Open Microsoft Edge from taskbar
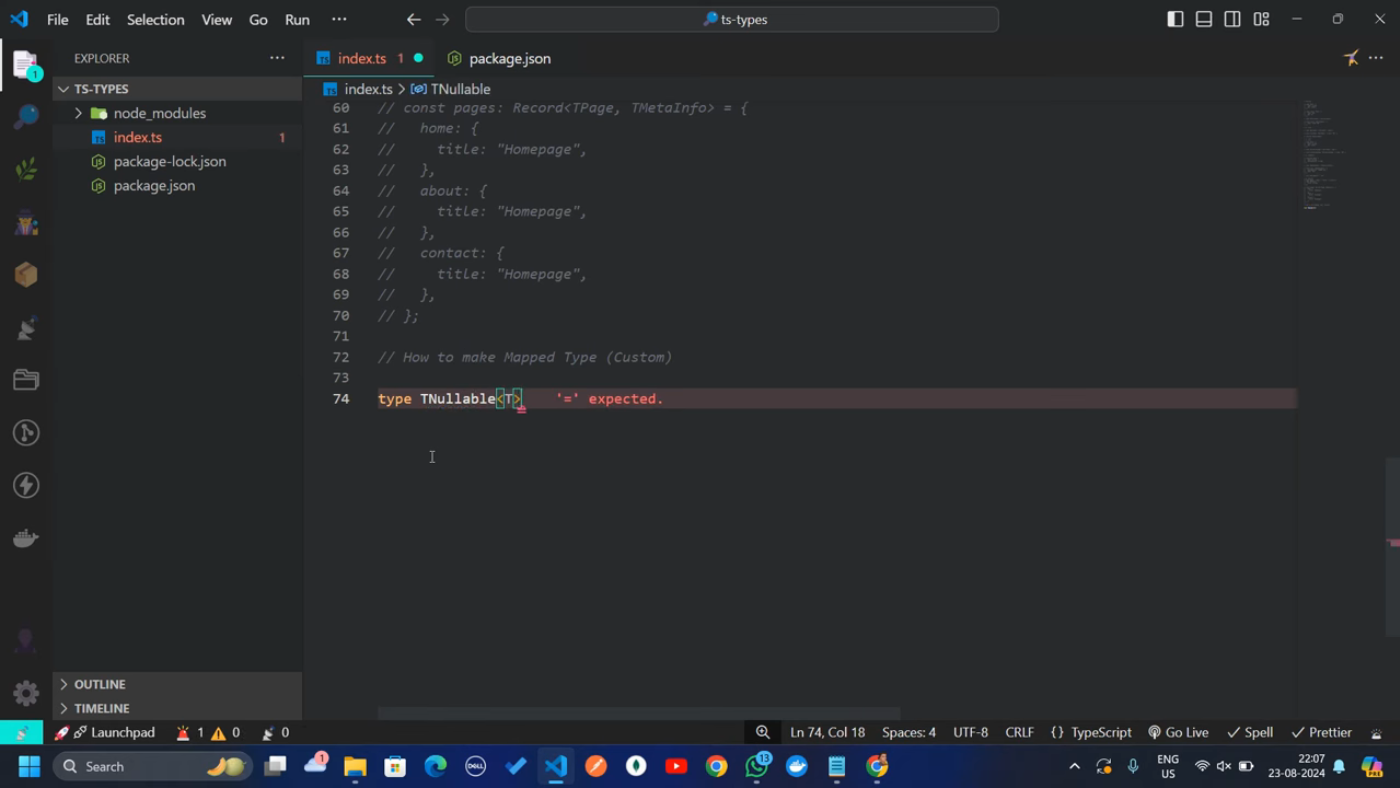Screen dimensions: 1400x788 [x=435, y=766]
